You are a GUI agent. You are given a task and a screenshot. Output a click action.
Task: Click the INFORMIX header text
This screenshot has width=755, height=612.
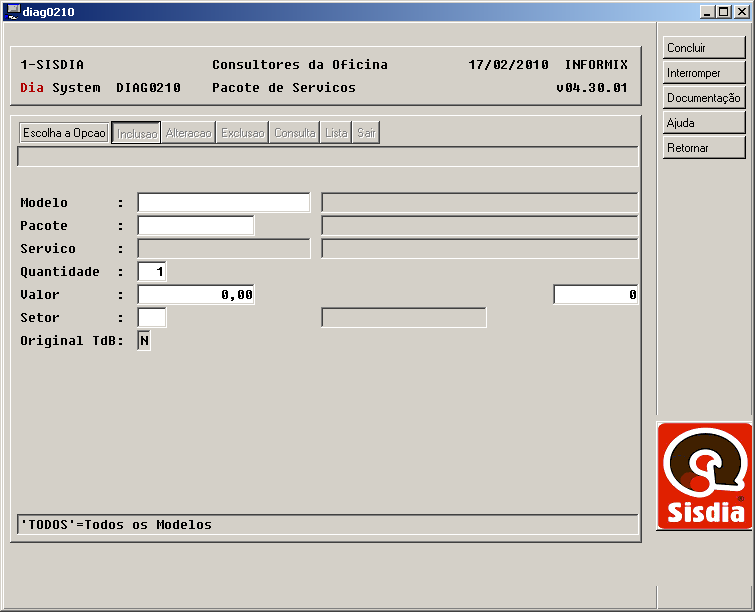596,65
